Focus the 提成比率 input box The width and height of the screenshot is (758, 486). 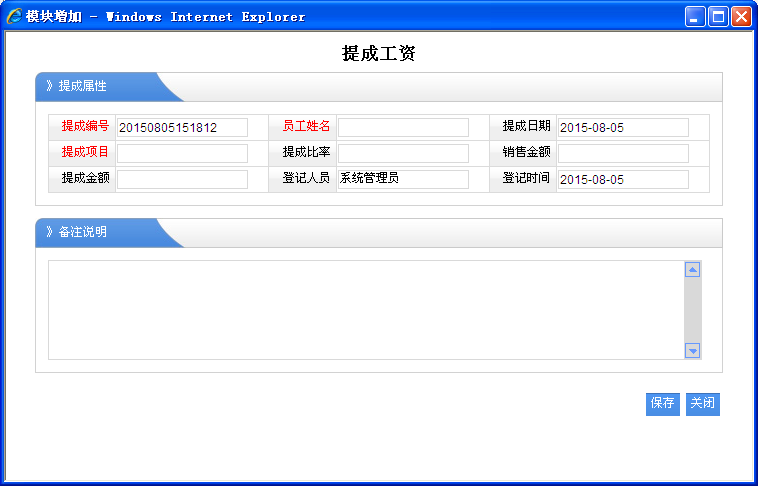[x=403, y=153]
